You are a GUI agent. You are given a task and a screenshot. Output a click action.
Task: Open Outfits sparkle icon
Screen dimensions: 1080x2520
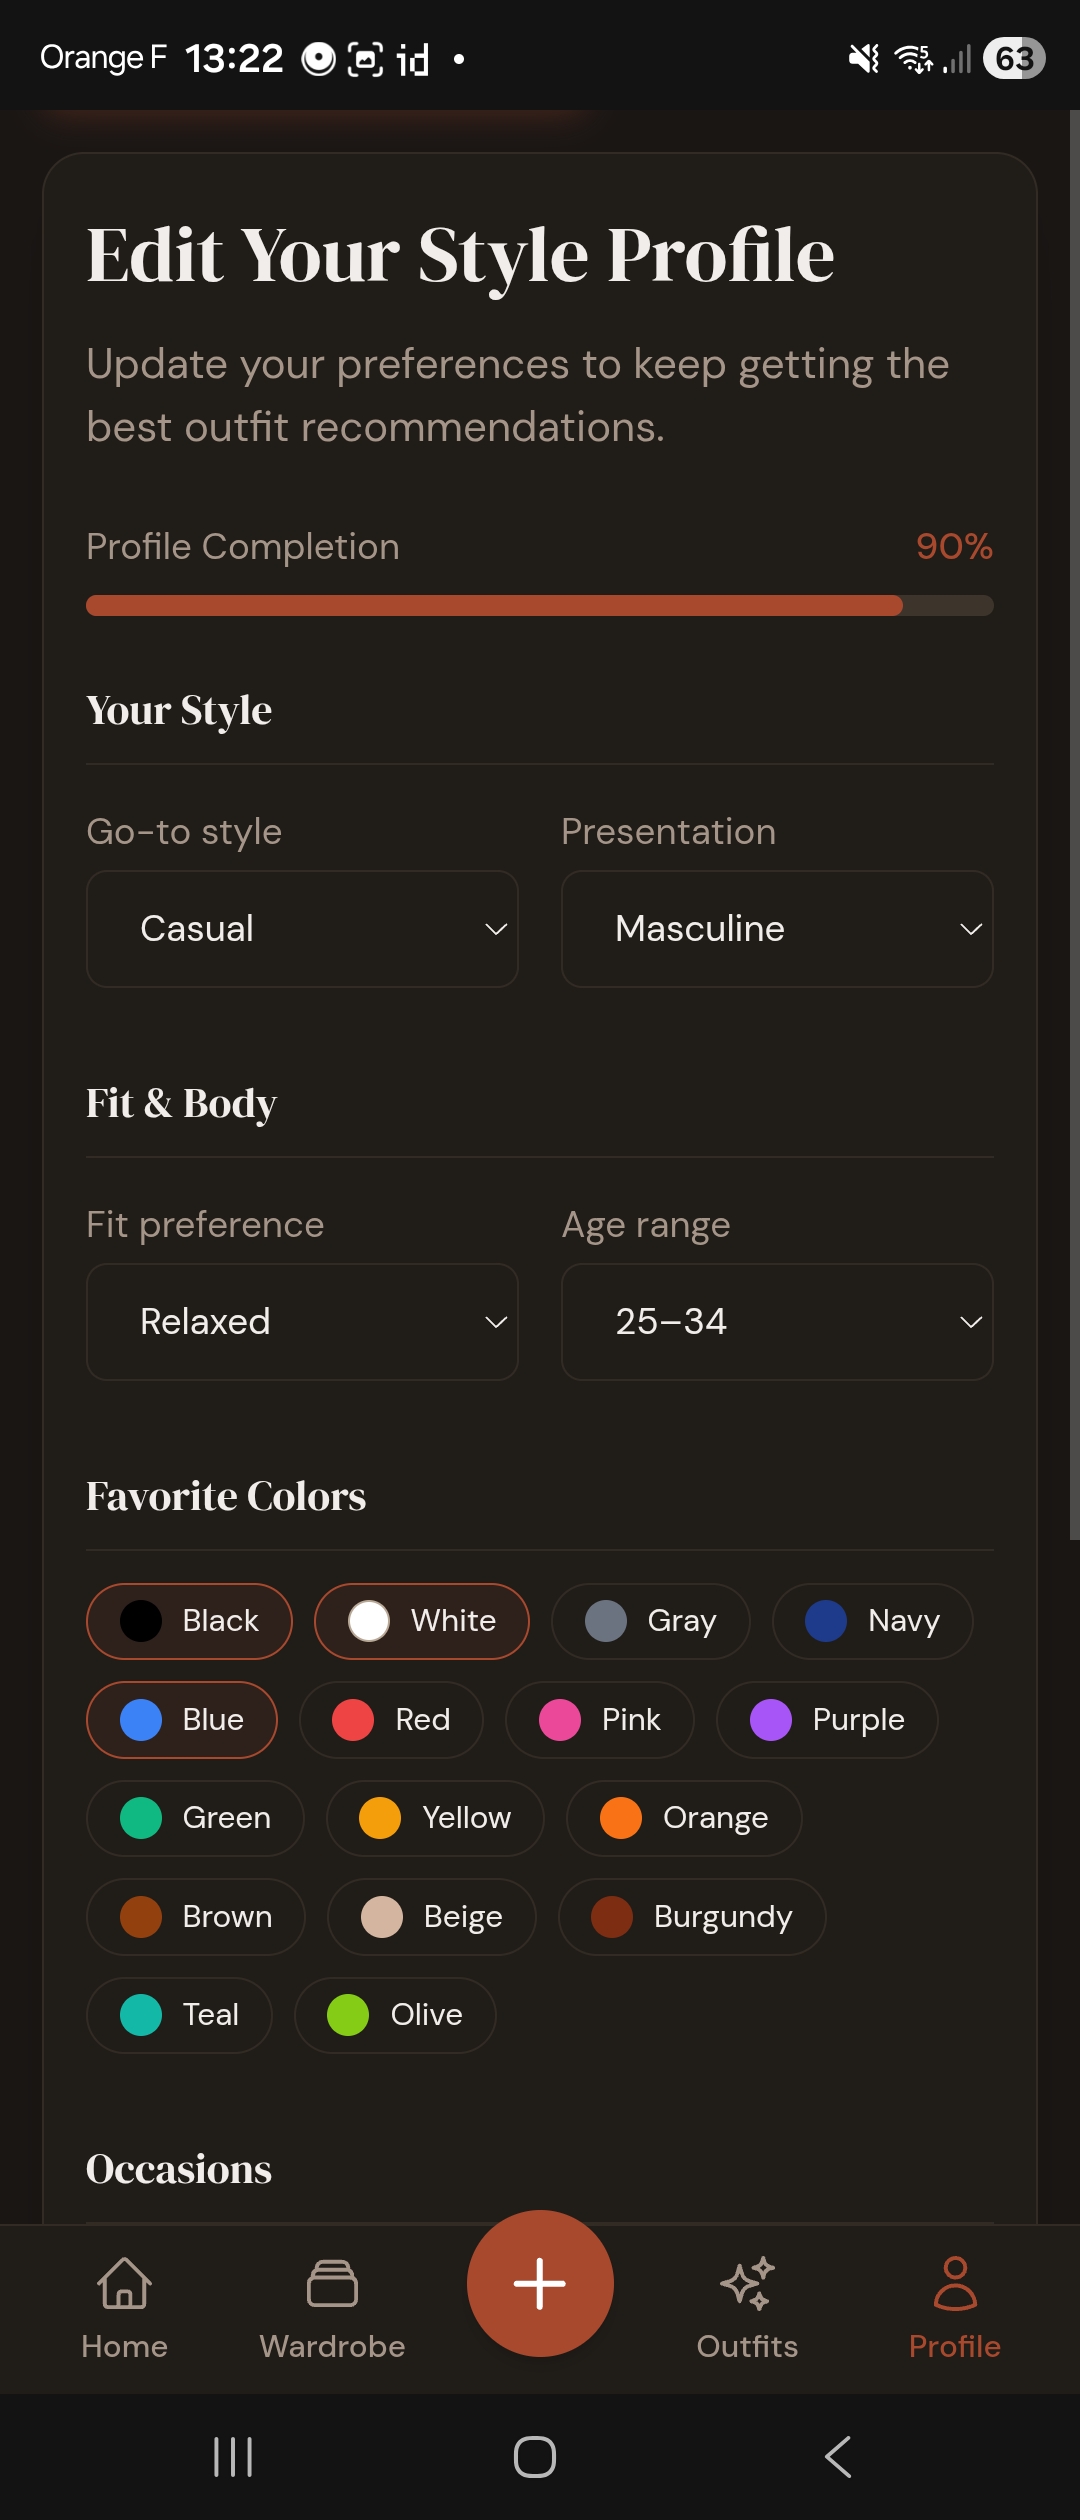click(x=747, y=2284)
